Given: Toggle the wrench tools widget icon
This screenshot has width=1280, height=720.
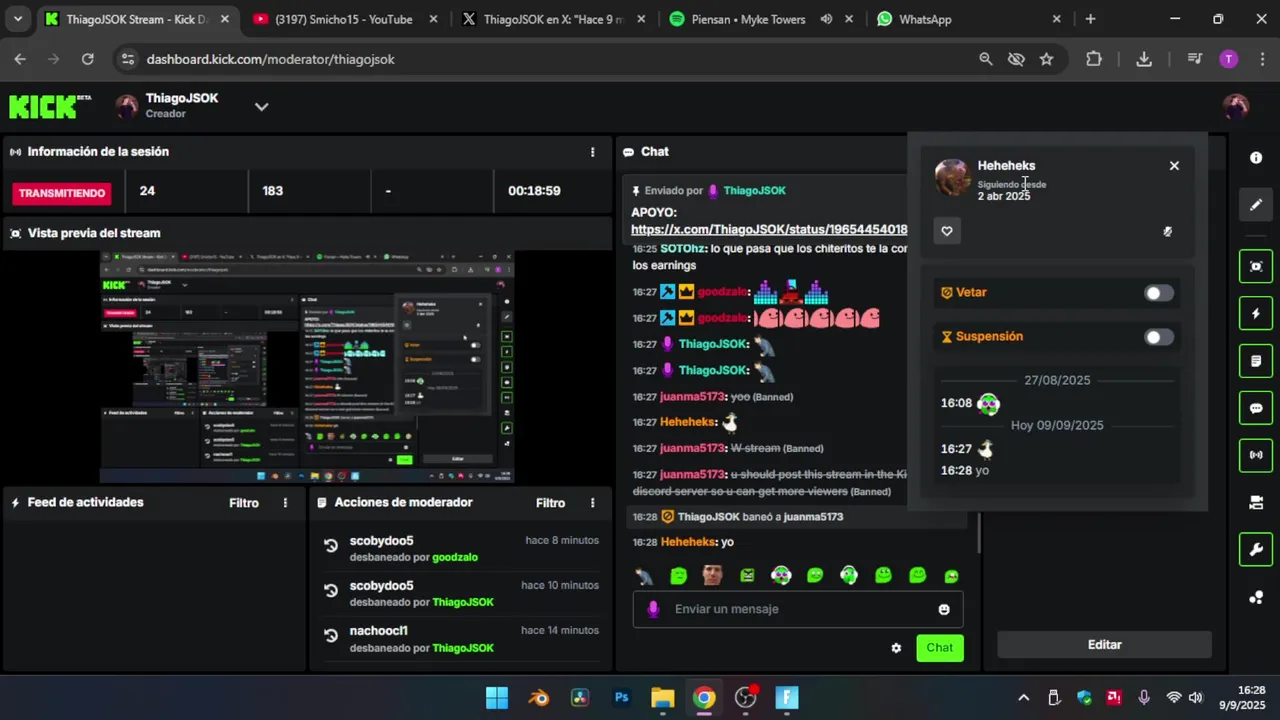Looking at the screenshot, I should (1256, 549).
